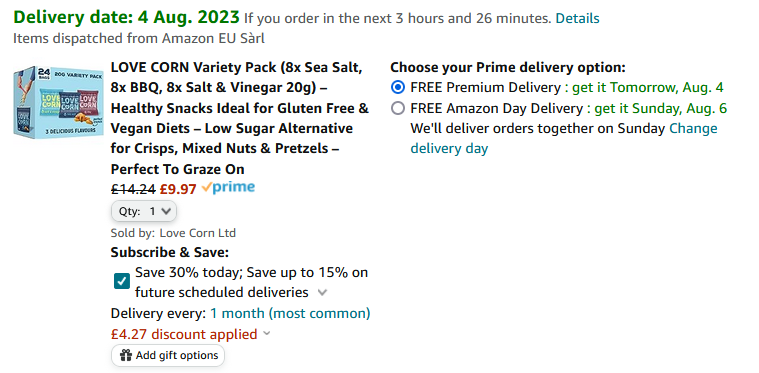The height and width of the screenshot is (373, 759).
Task: Click Change delivery day link
Action: pyautogui.click(x=564, y=138)
